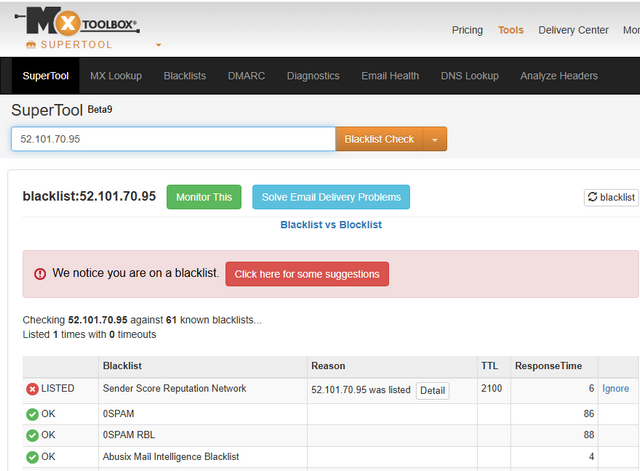
Task: Refresh the blacklist lookup
Action: point(611,198)
